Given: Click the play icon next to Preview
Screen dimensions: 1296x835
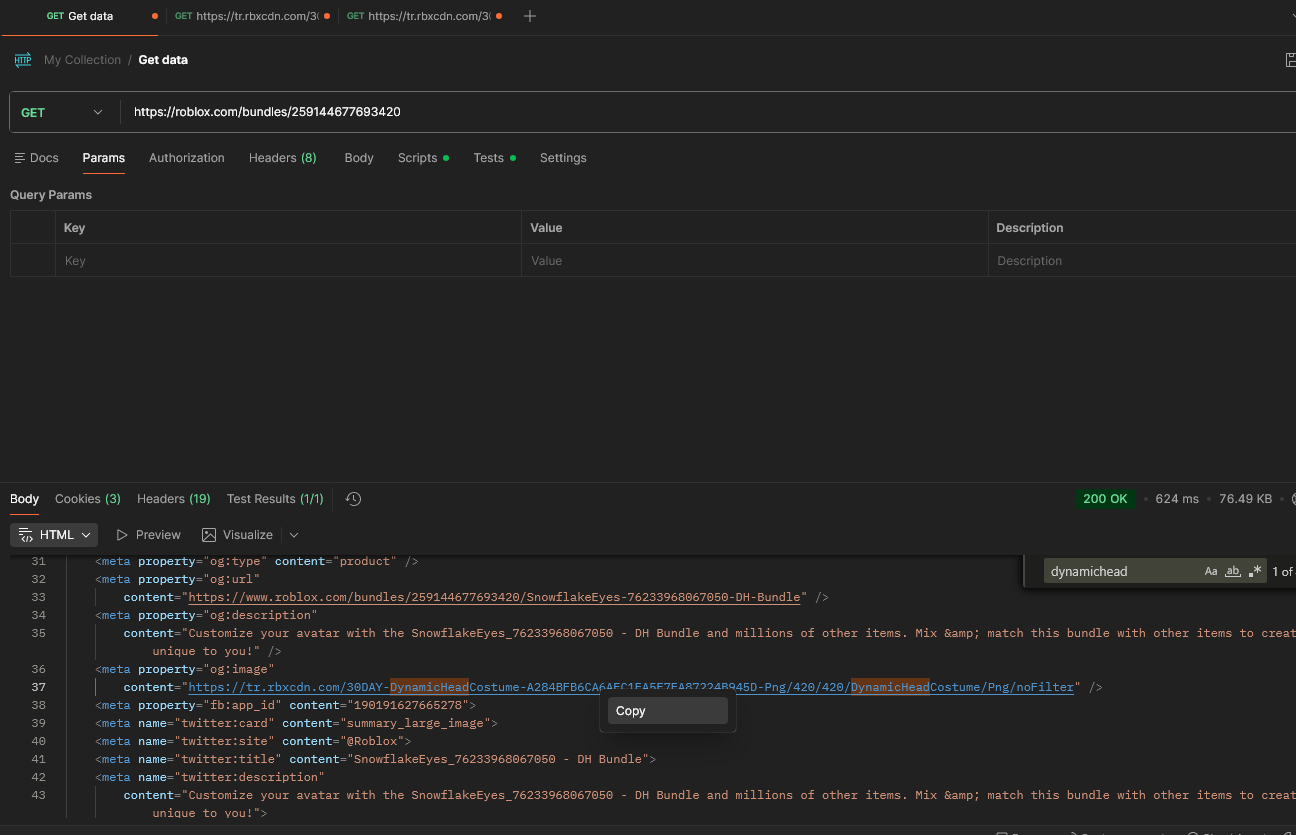Looking at the screenshot, I should click(x=122, y=535).
